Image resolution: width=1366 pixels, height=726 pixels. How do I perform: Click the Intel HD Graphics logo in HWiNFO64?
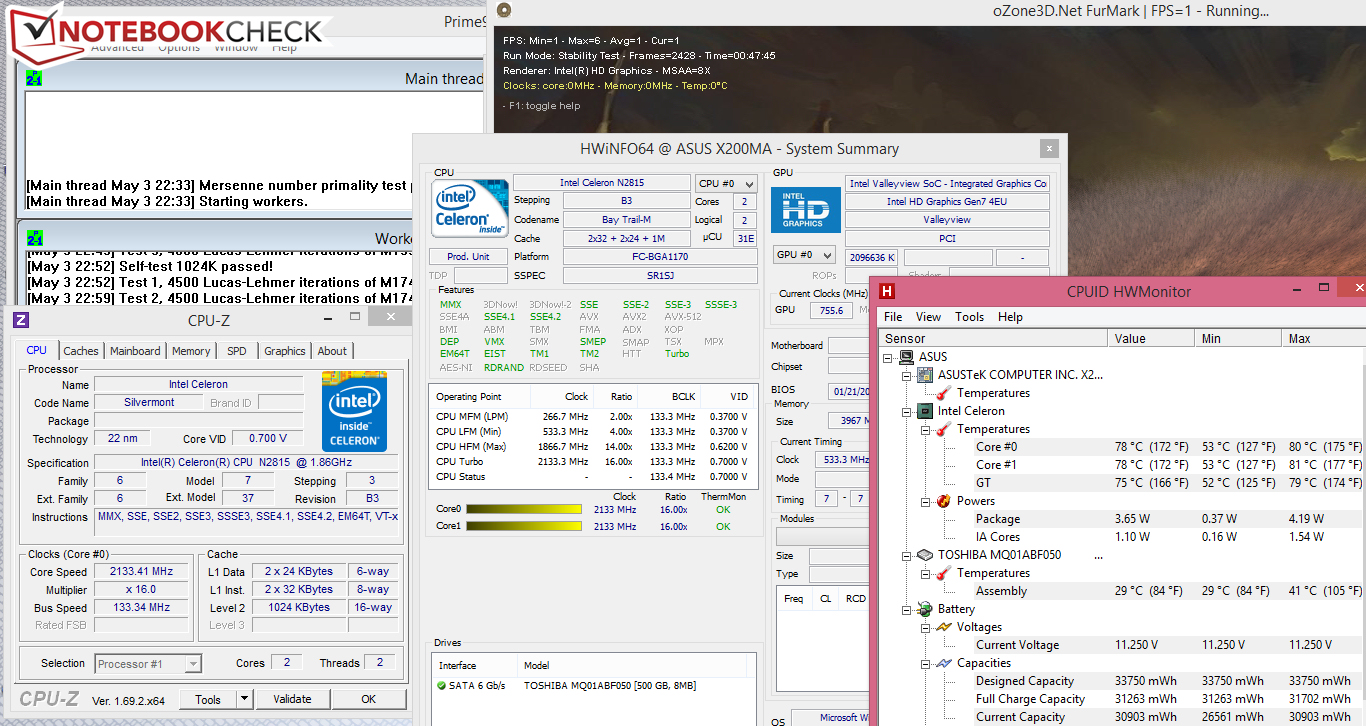(804, 209)
